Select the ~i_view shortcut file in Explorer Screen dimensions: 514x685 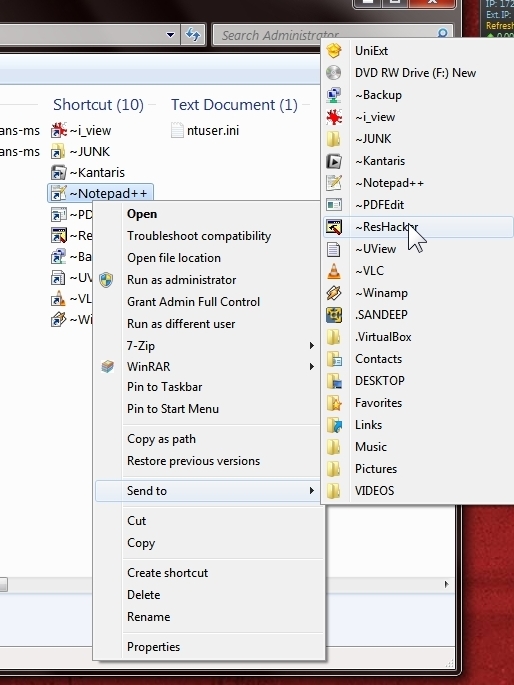point(81,130)
